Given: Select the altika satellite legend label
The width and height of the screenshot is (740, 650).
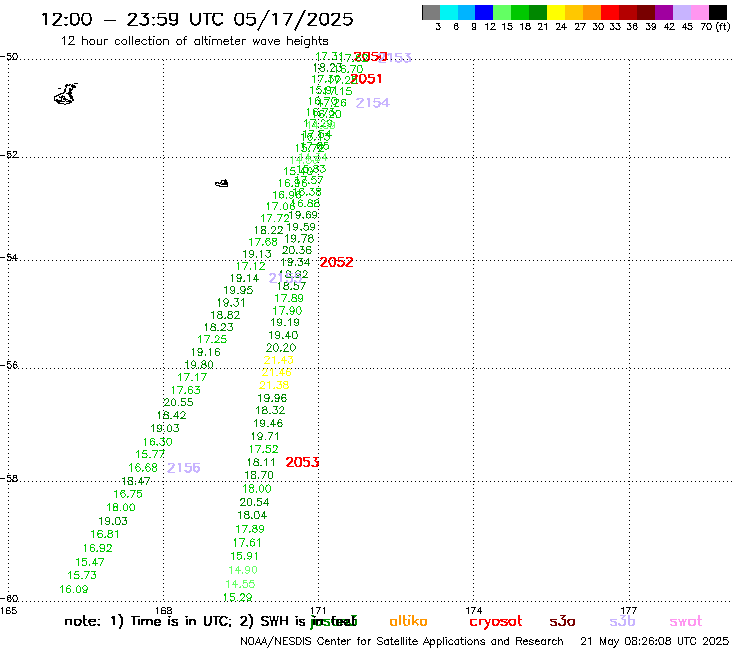Looking at the screenshot, I should tap(408, 621).
